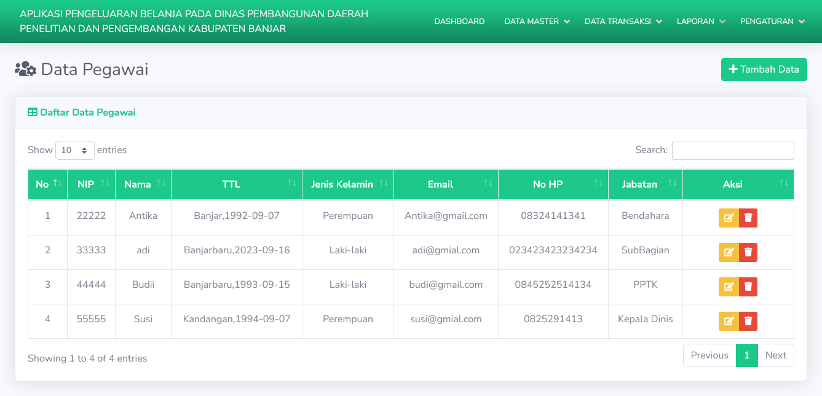Image resolution: width=822 pixels, height=396 pixels.
Task: Delete Antika's employee record
Action: [x=748, y=218]
